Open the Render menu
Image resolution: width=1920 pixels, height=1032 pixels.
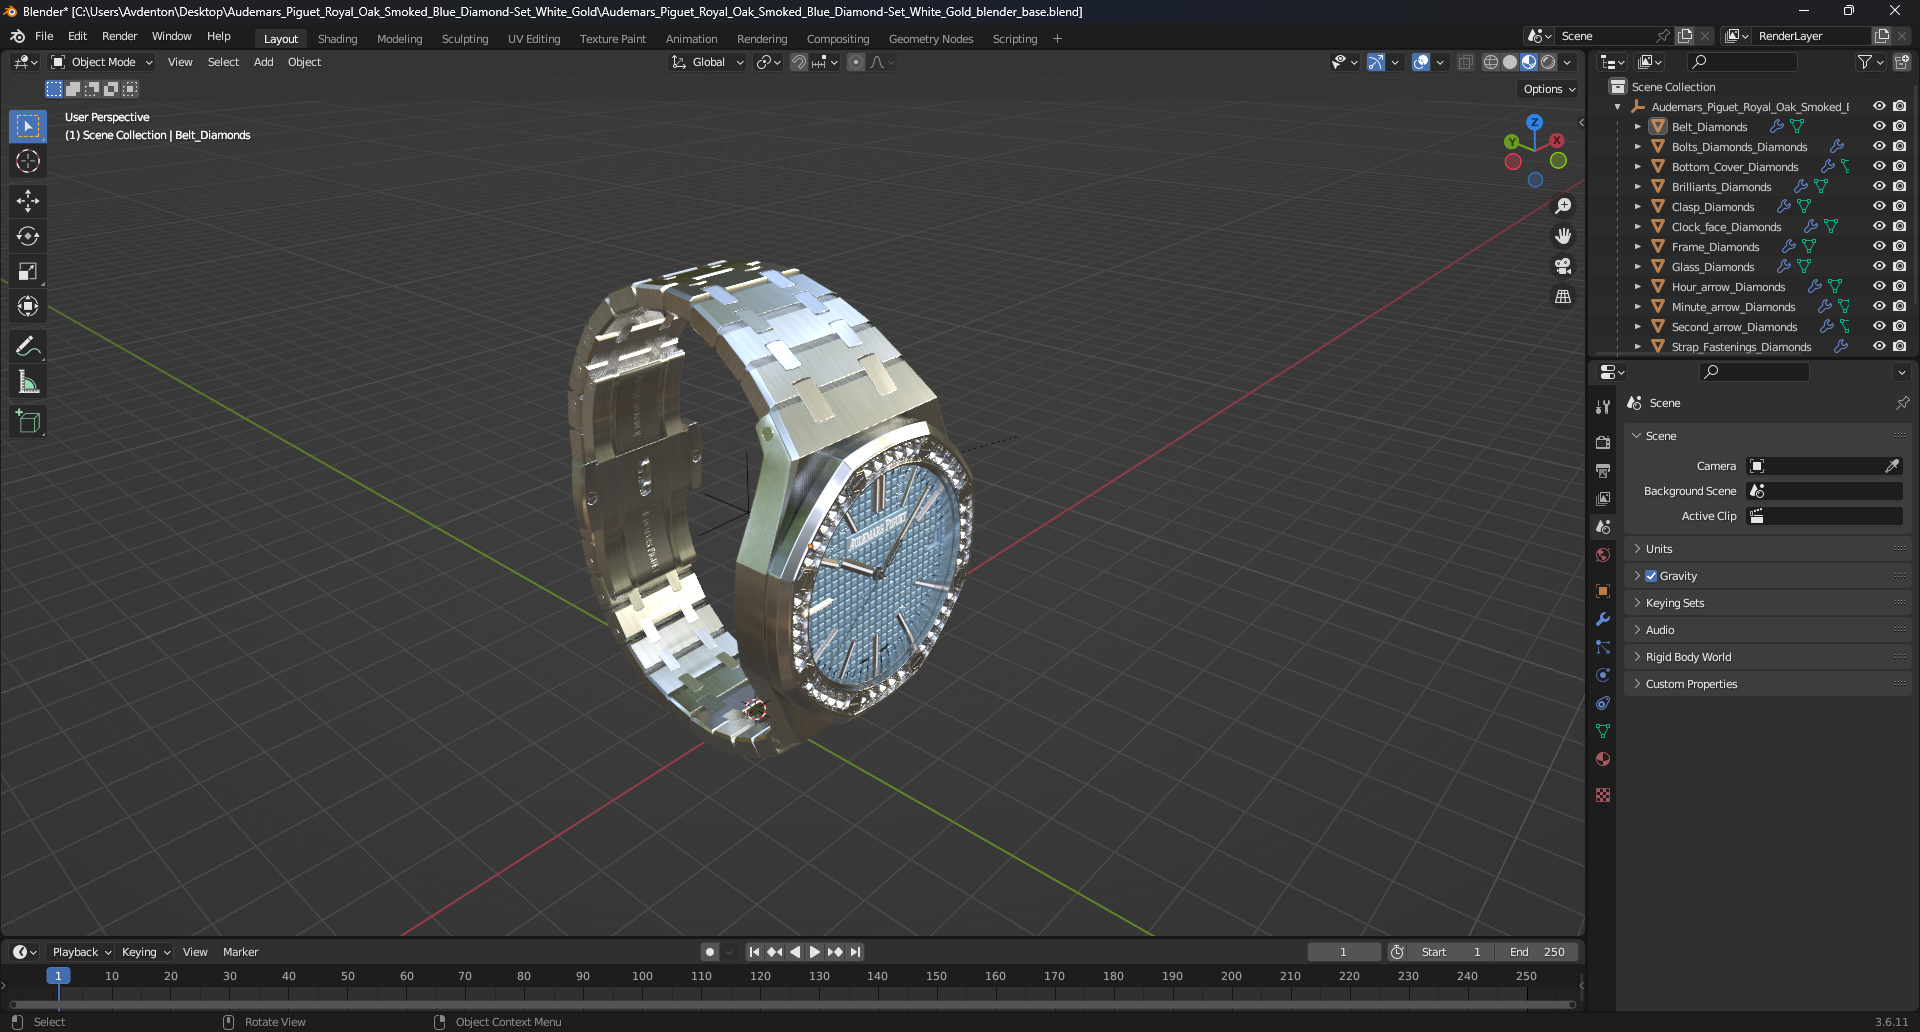[119, 36]
